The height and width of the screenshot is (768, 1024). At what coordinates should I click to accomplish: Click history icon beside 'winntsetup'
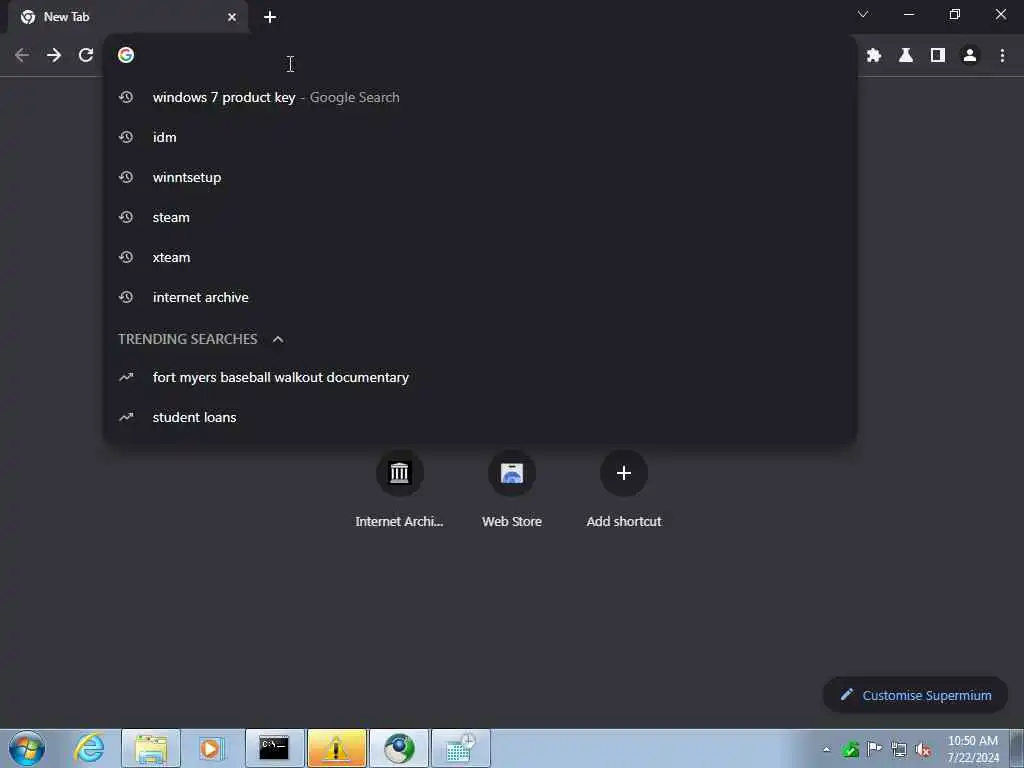click(126, 177)
